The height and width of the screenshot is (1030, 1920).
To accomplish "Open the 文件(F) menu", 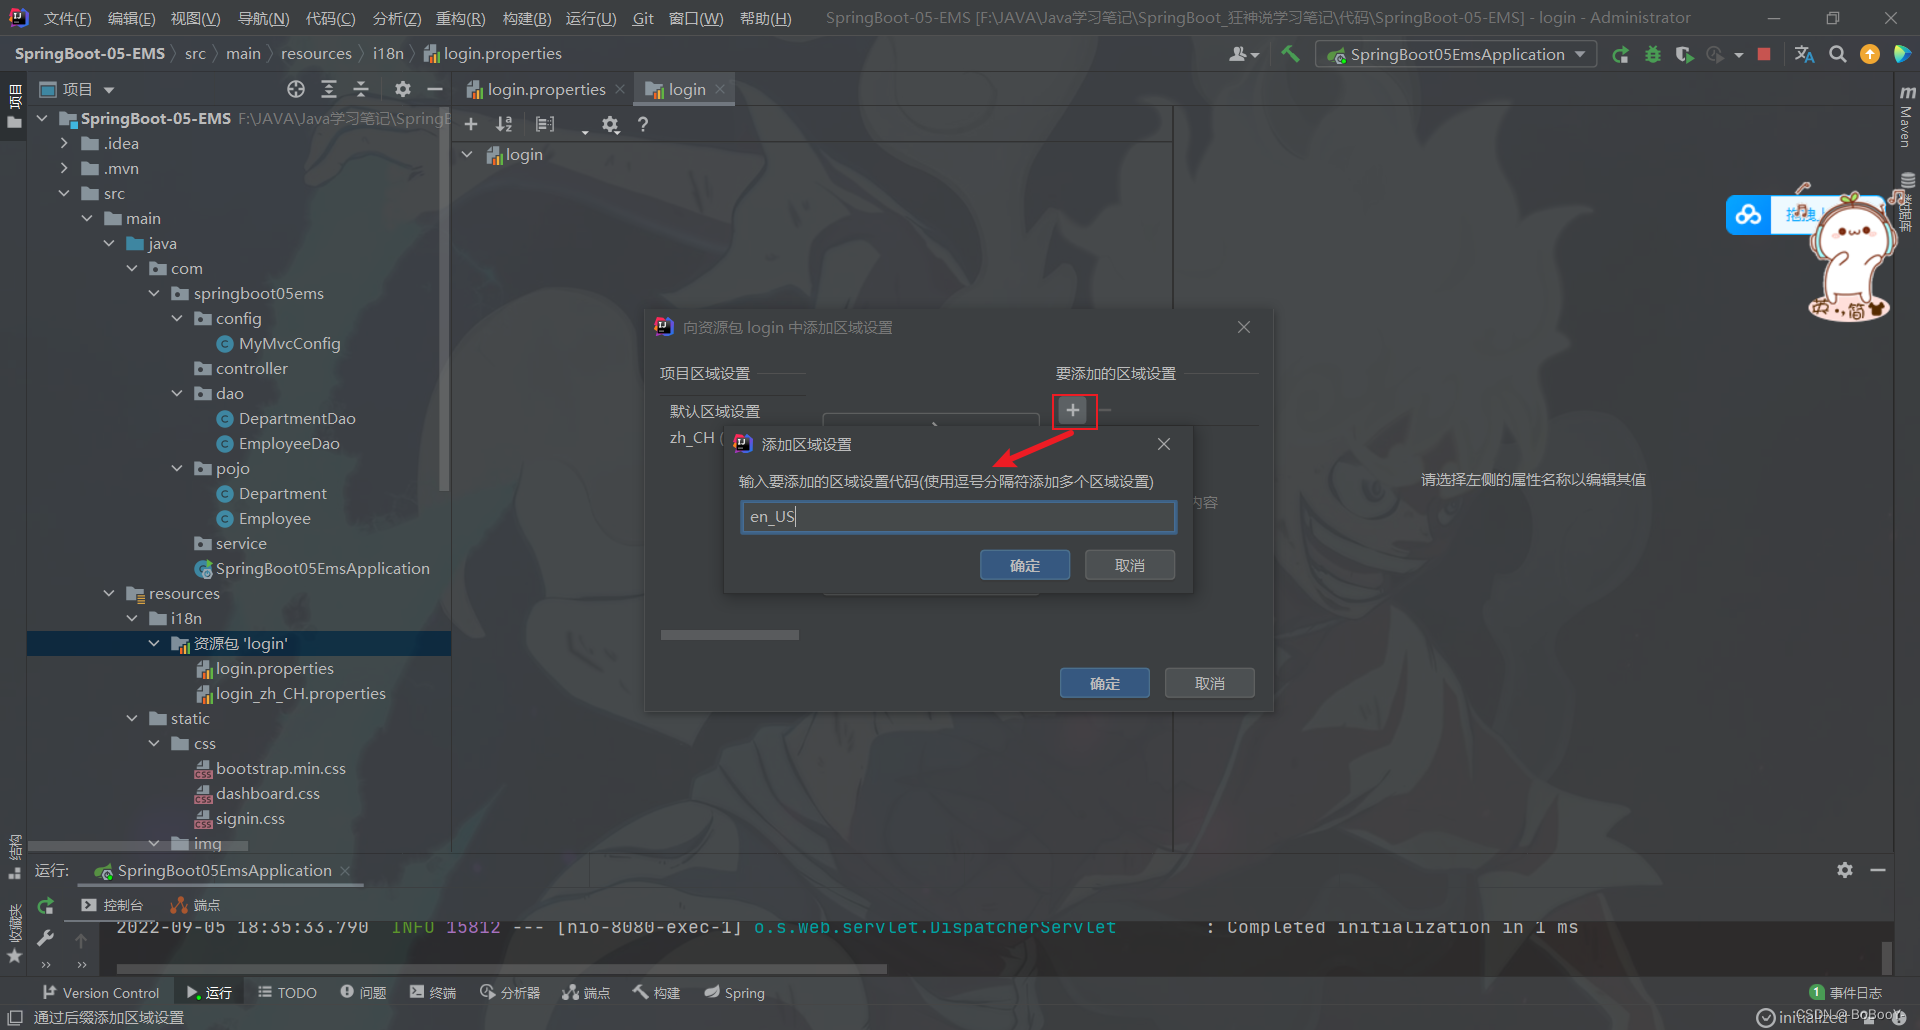I will pos(67,18).
